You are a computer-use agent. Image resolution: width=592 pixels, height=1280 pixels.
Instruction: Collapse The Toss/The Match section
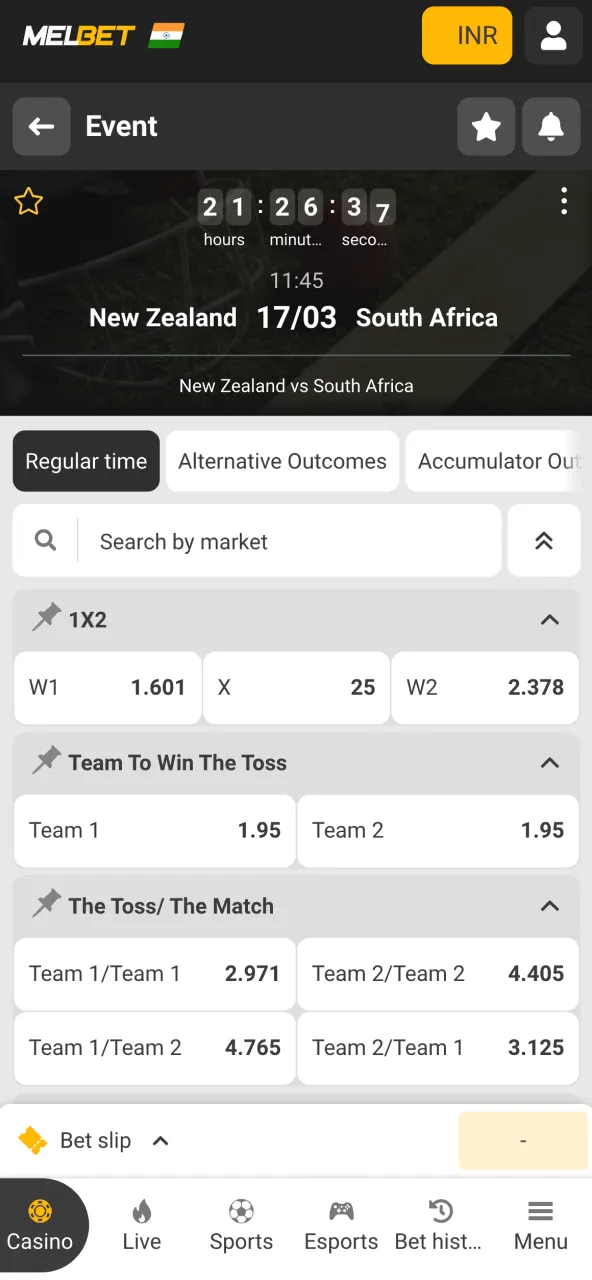(549, 906)
